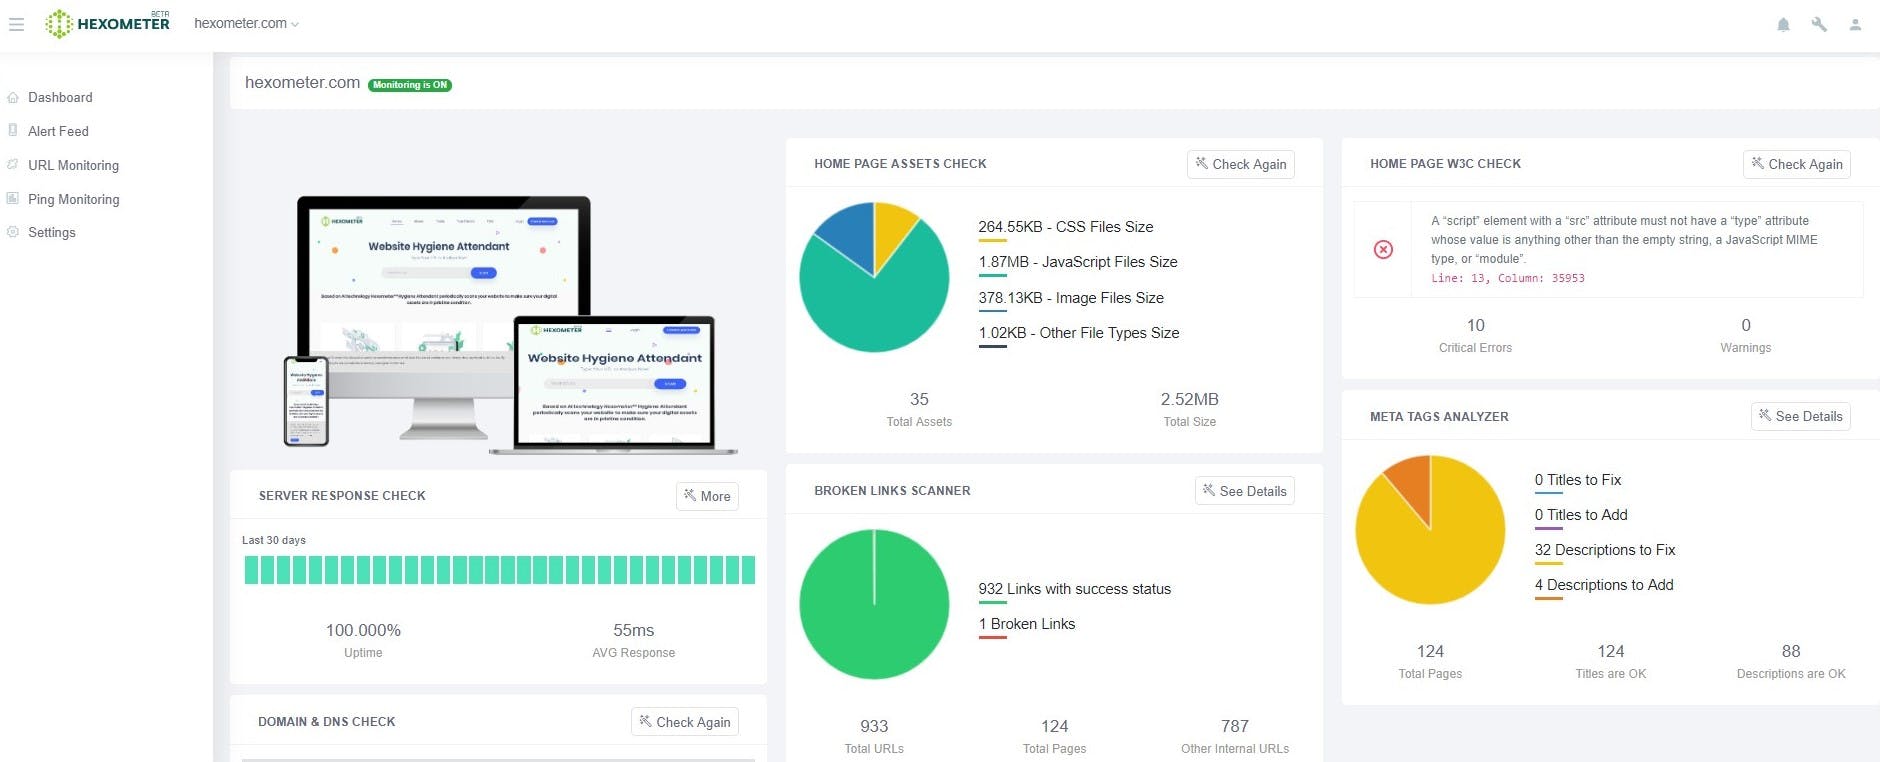Image resolution: width=1880 pixels, height=762 pixels.
Task: See Details for Meta Tags Analyzer
Action: click(x=1801, y=416)
